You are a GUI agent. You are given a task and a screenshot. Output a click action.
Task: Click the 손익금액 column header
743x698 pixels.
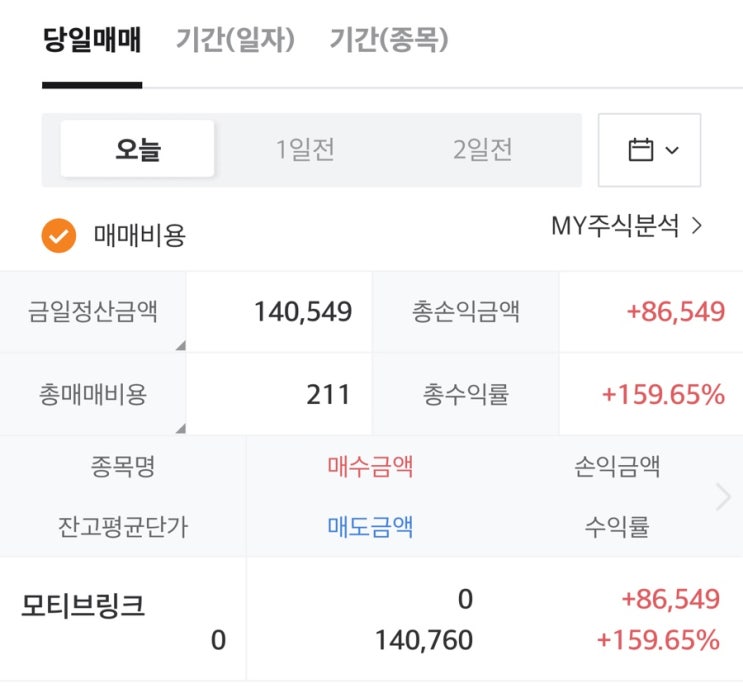tap(616, 466)
